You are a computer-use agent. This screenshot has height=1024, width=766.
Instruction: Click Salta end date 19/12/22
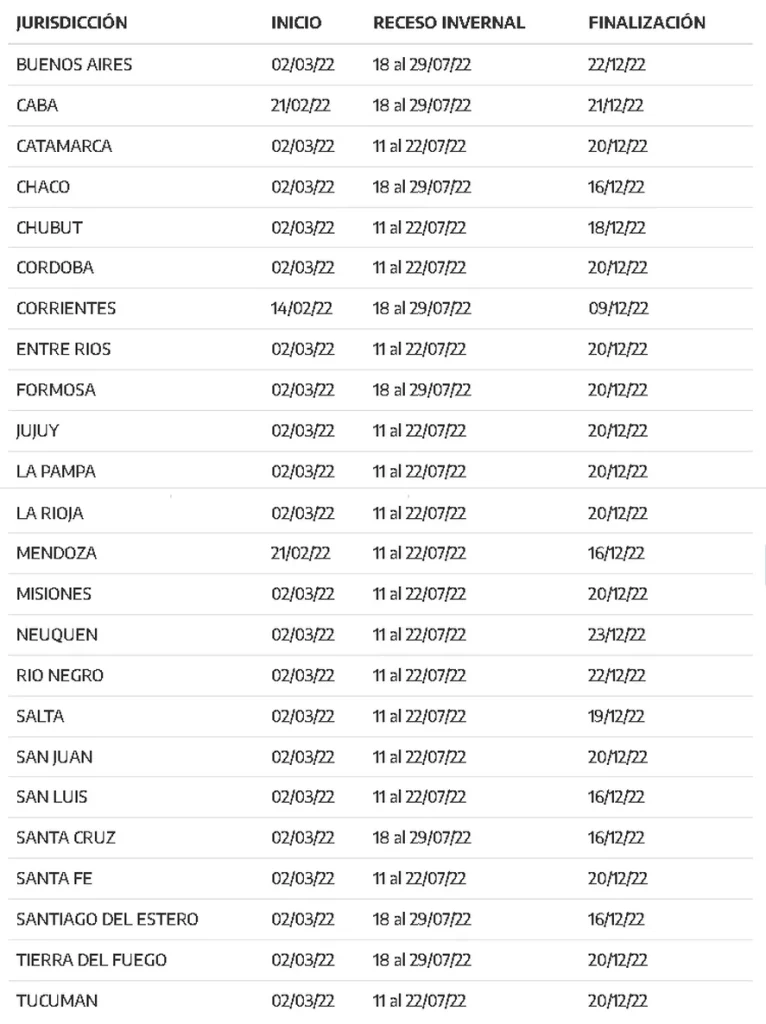click(616, 716)
